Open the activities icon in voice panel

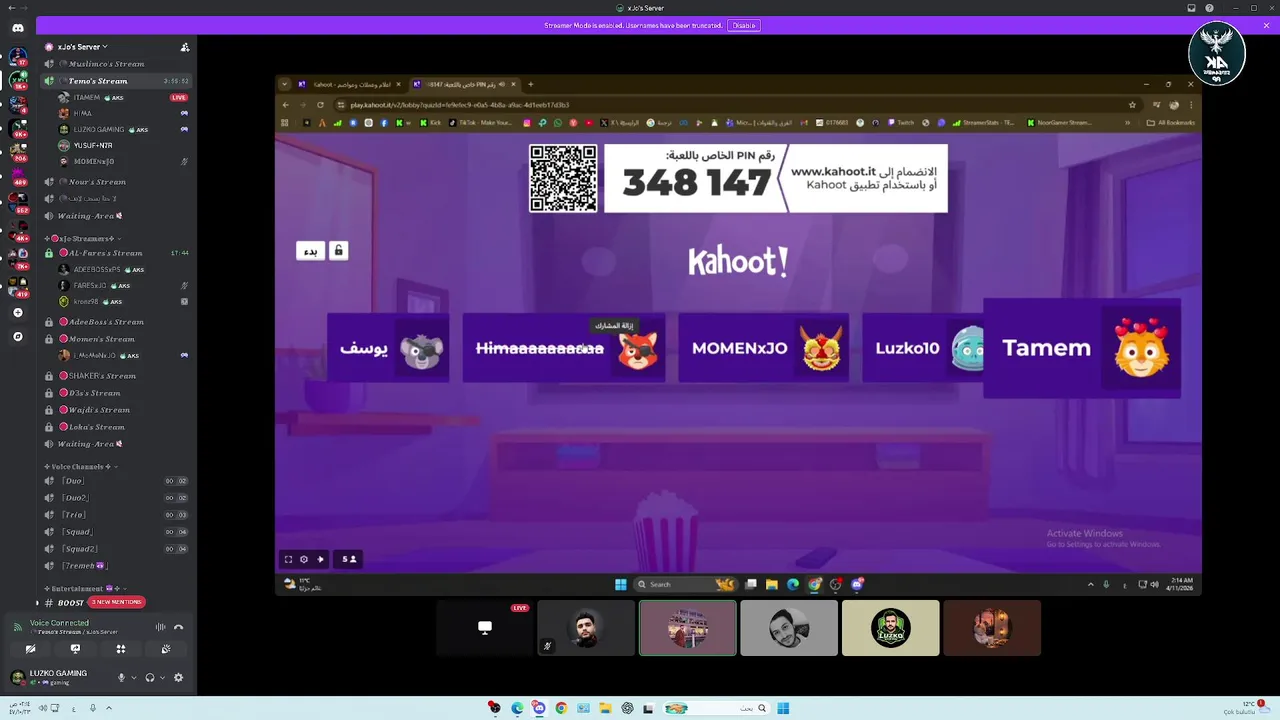(x=120, y=649)
